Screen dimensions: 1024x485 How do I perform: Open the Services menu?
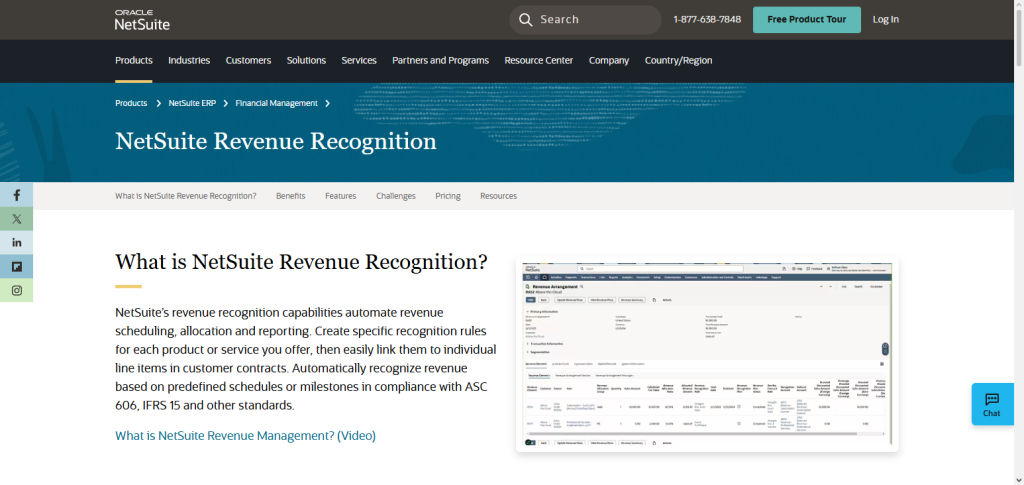click(359, 60)
